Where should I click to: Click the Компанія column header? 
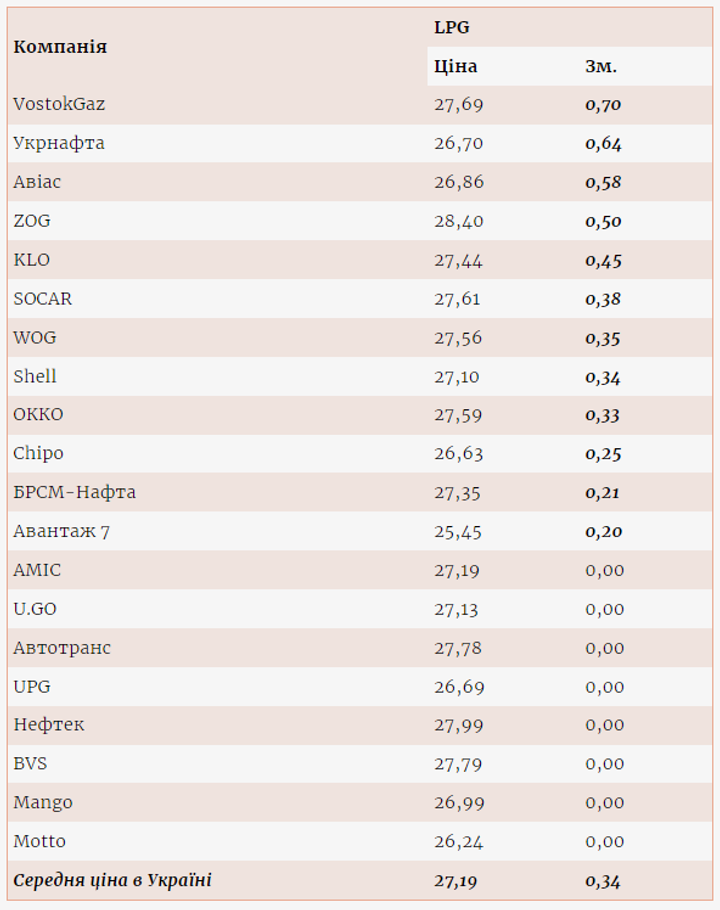click(x=60, y=47)
